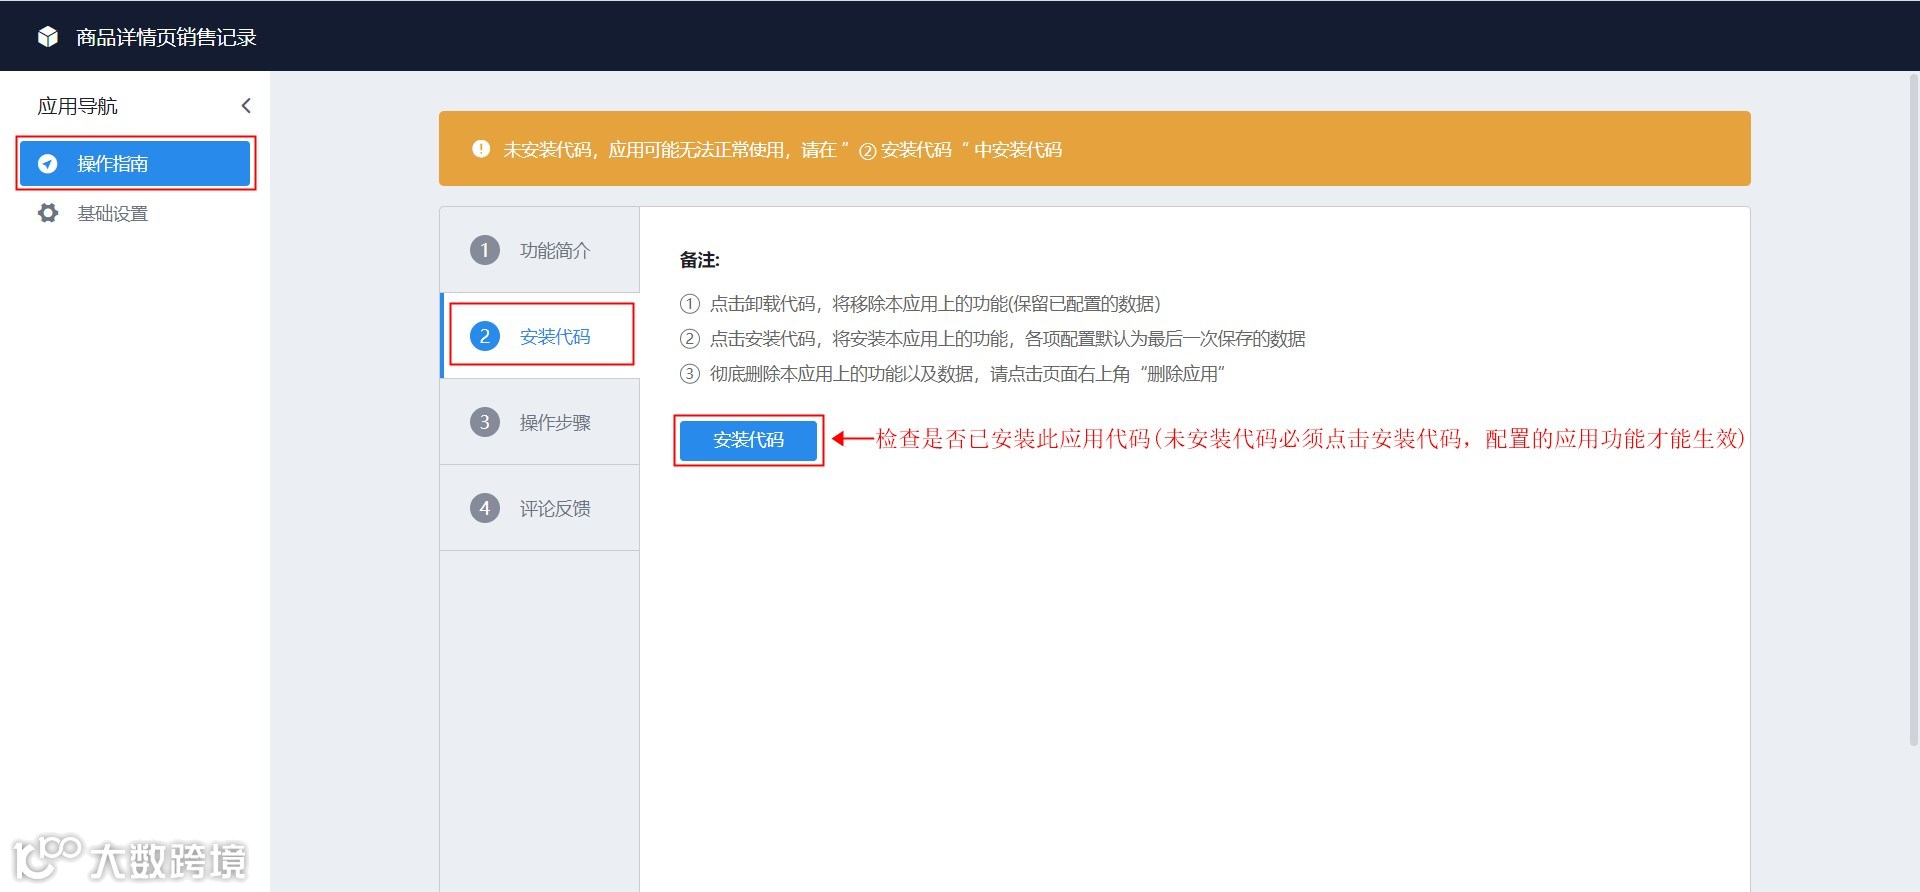Click the number 4 circle icon
1920x892 pixels.
coord(485,508)
